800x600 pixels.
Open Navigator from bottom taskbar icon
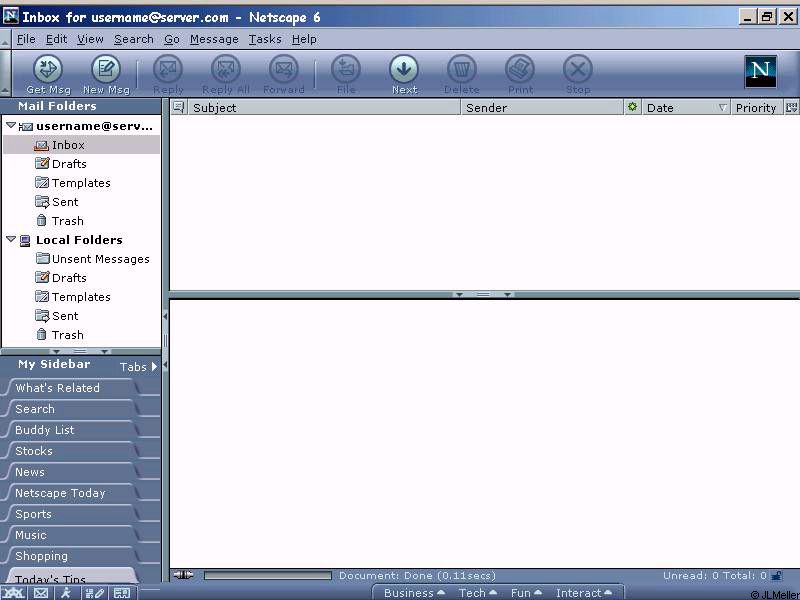tap(13, 593)
